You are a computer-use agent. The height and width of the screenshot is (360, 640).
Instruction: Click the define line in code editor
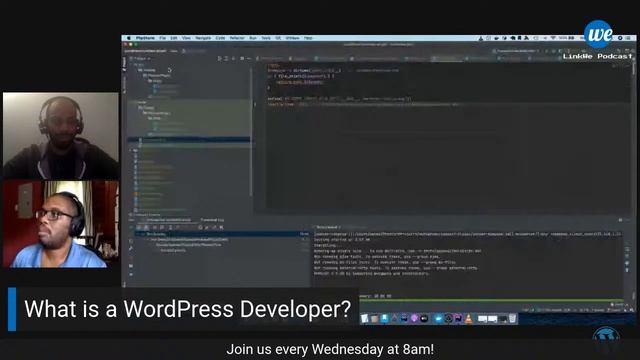click(340, 99)
